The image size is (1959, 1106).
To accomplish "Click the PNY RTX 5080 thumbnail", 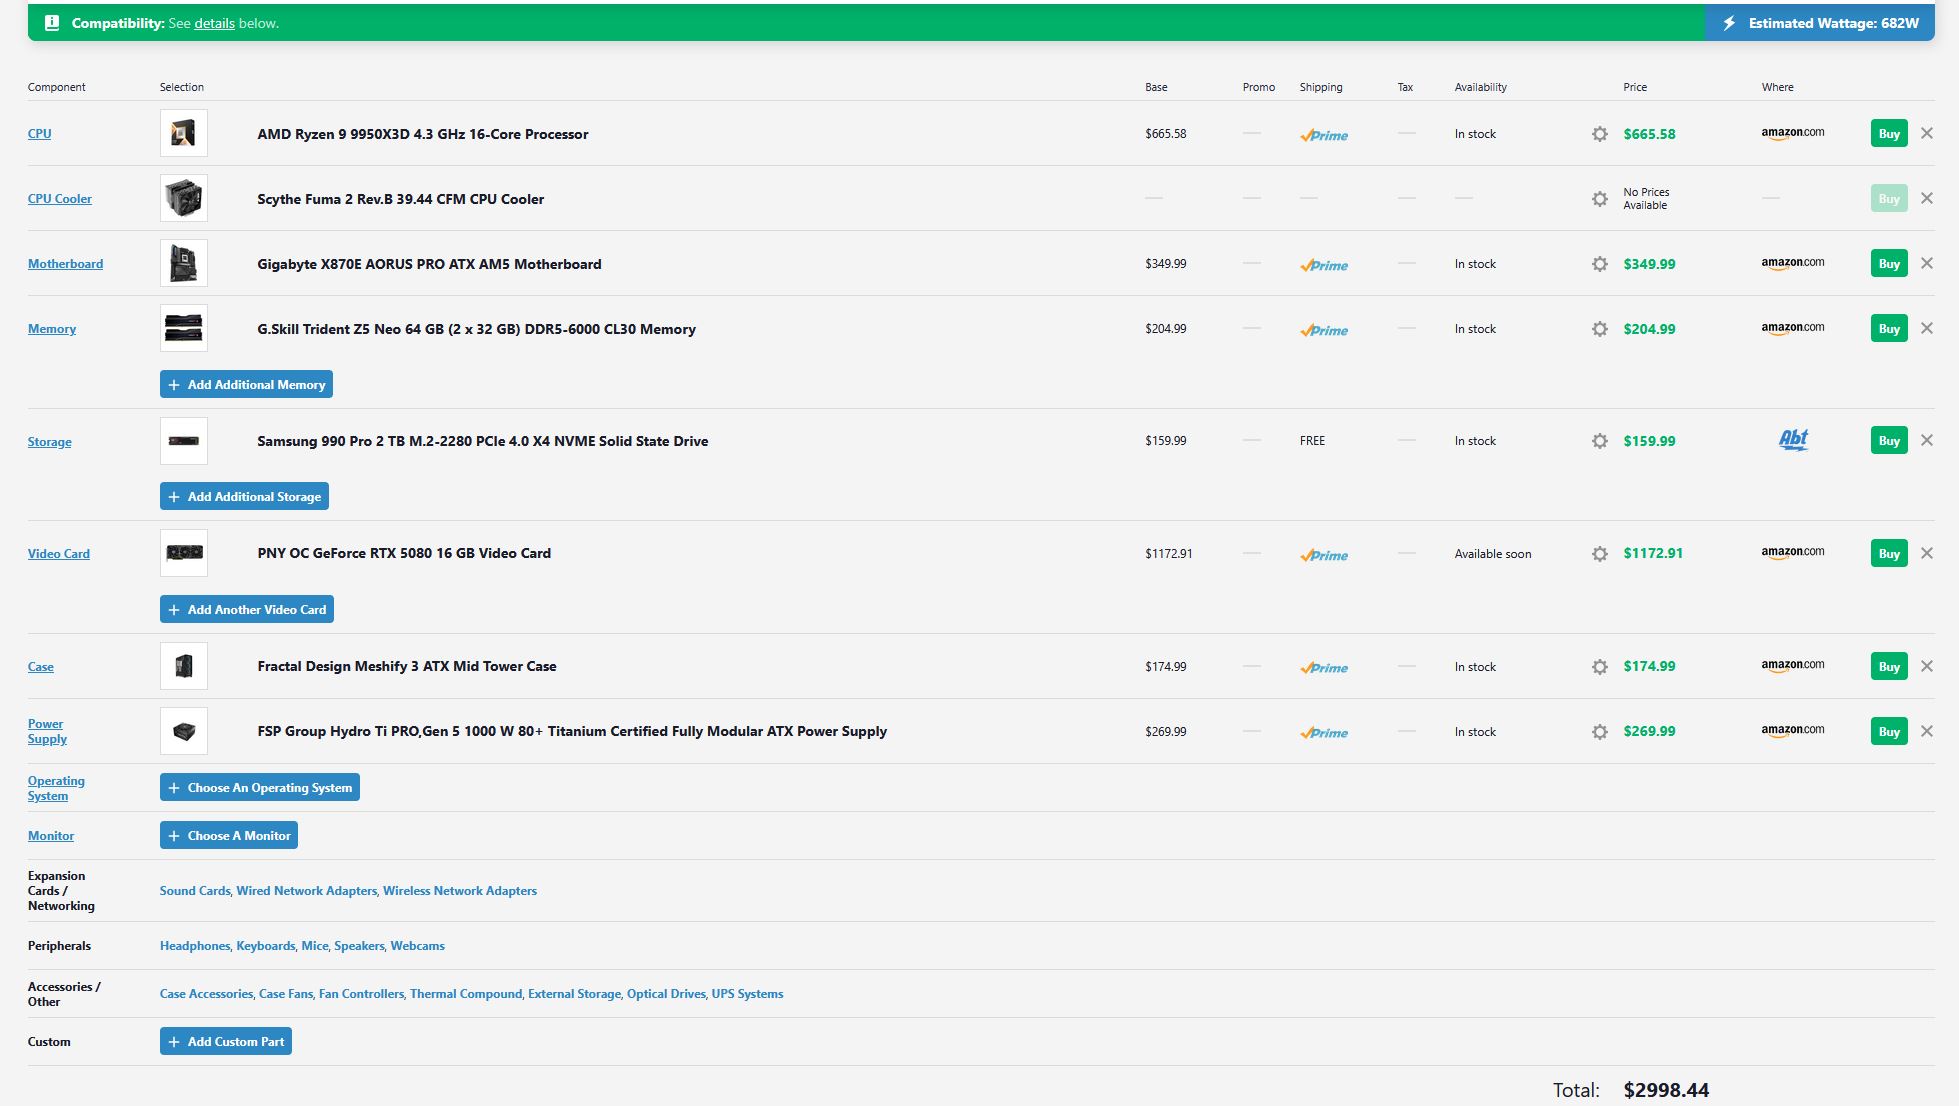I will coord(184,553).
